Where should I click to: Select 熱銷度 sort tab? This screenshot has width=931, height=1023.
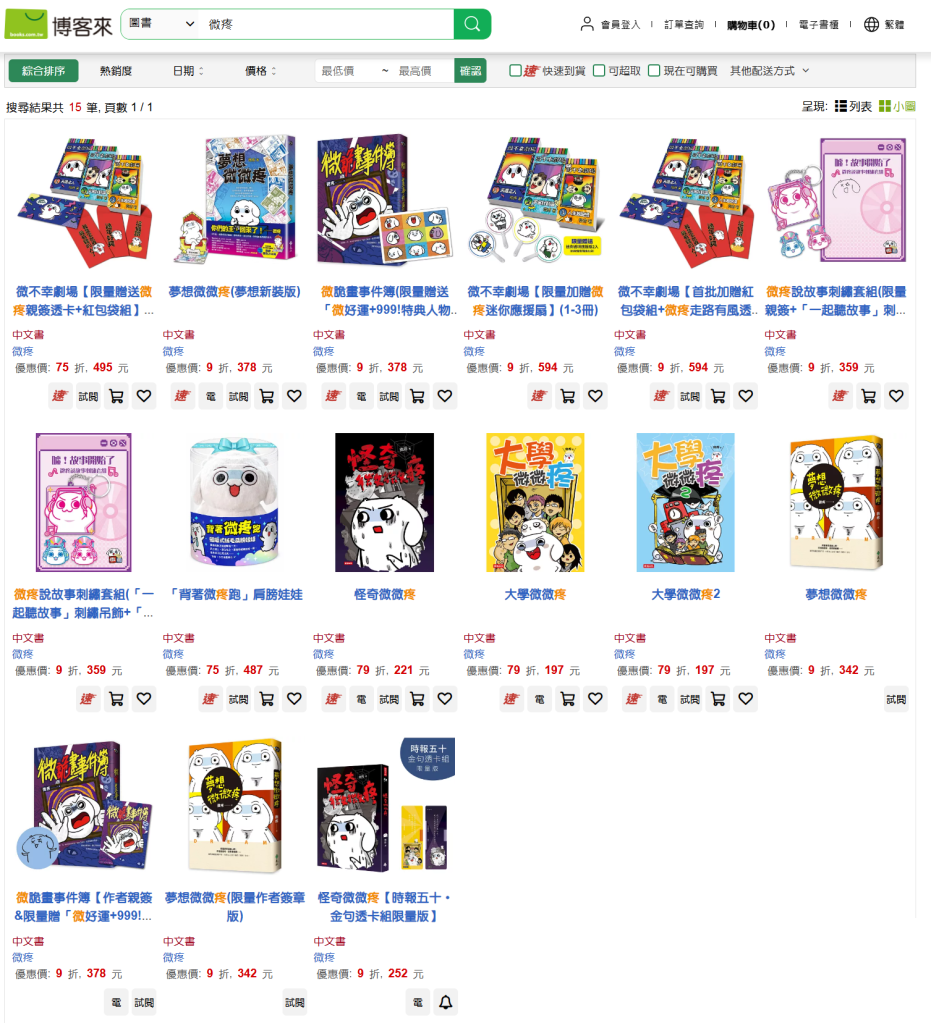116,70
